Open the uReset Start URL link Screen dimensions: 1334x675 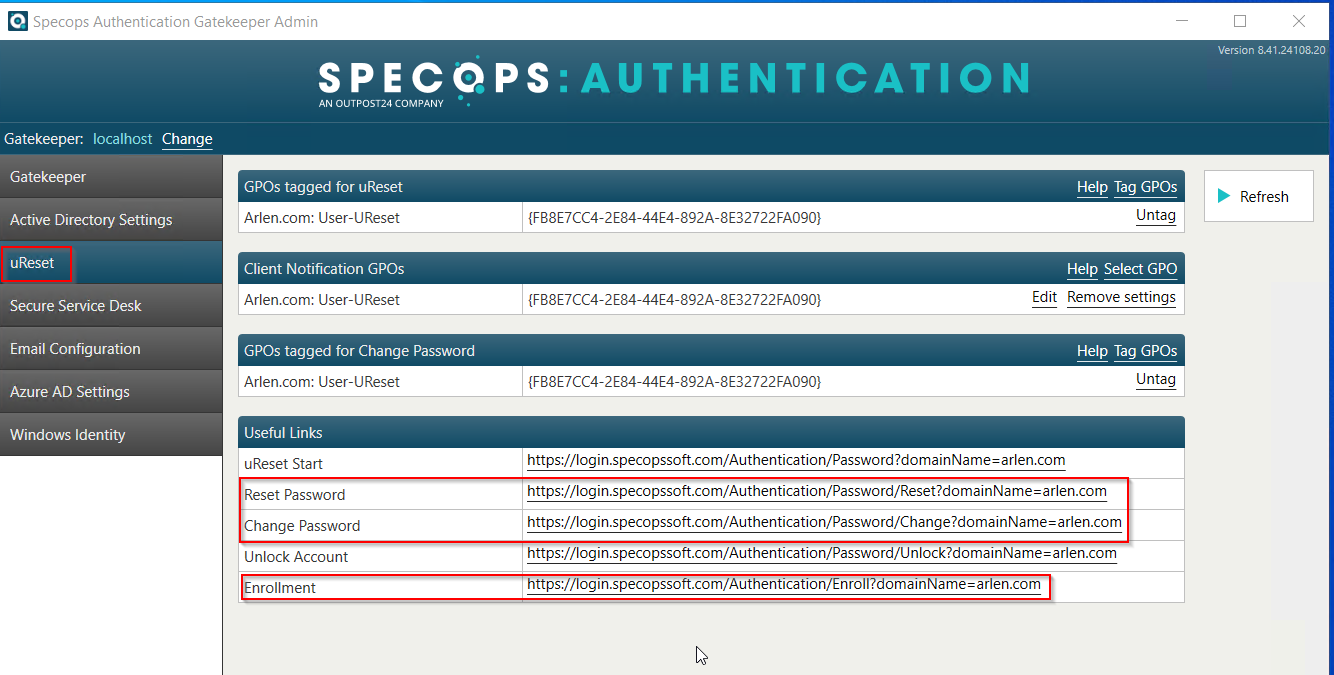click(796, 461)
